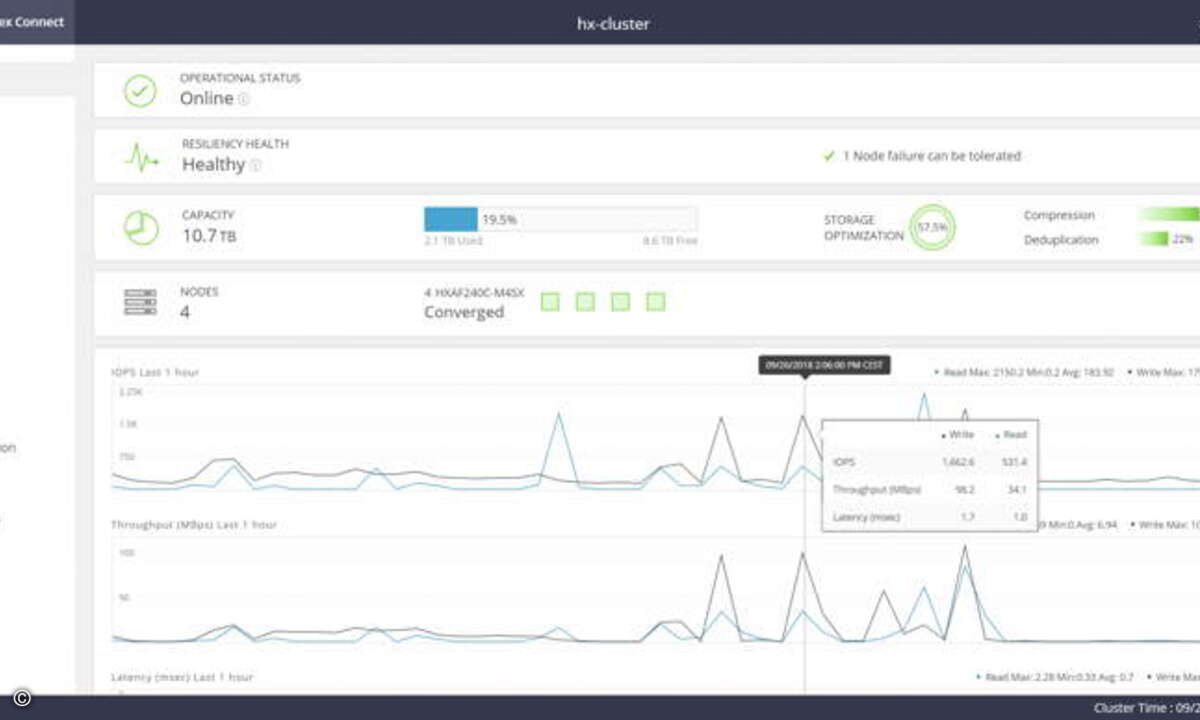Image resolution: width=1200 pixels, height=720 pixels.
Task: Click '8.6 TB Free' under capacity bar
Action: (x=670, y=241)
